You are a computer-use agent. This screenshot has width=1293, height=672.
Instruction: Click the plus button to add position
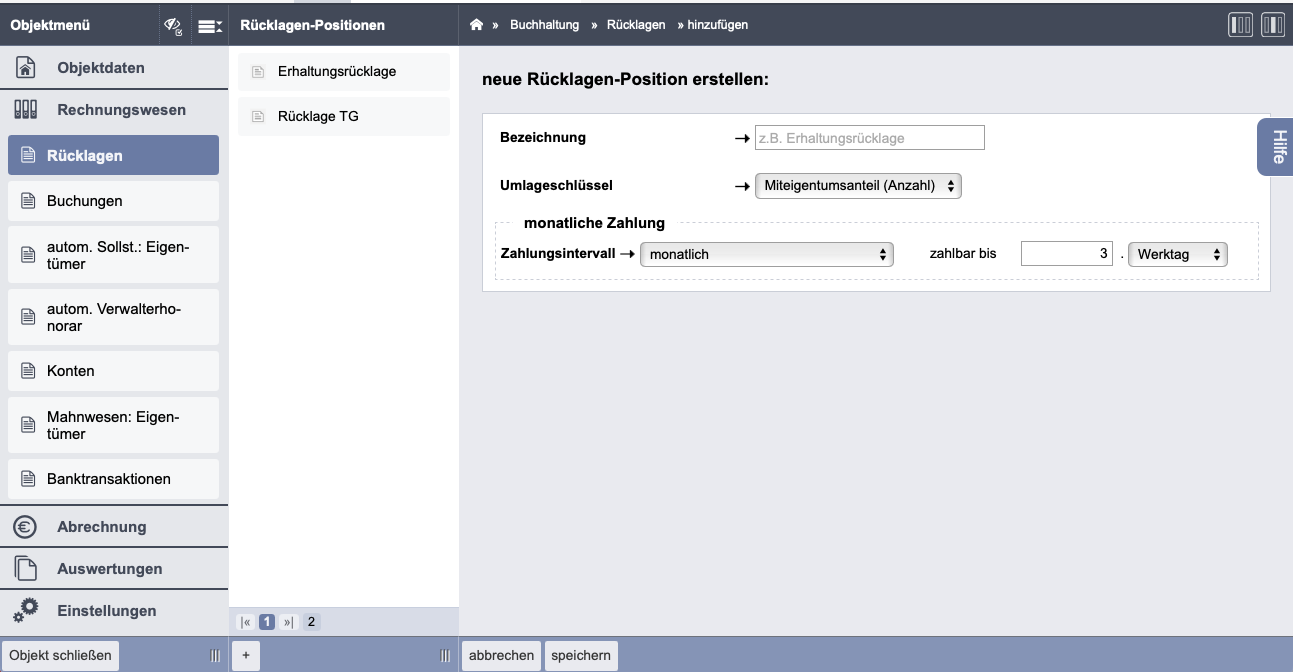(x=246, y=655)
